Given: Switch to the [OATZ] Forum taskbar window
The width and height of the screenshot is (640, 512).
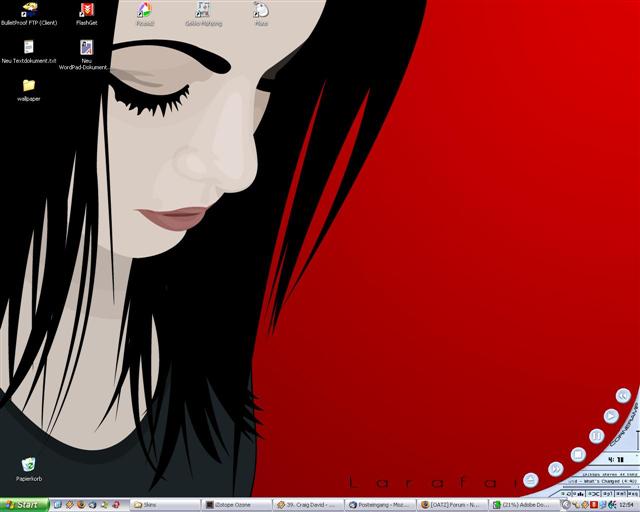Looking at the screenshot, I should pyautogui.click(x=452, y=505).
